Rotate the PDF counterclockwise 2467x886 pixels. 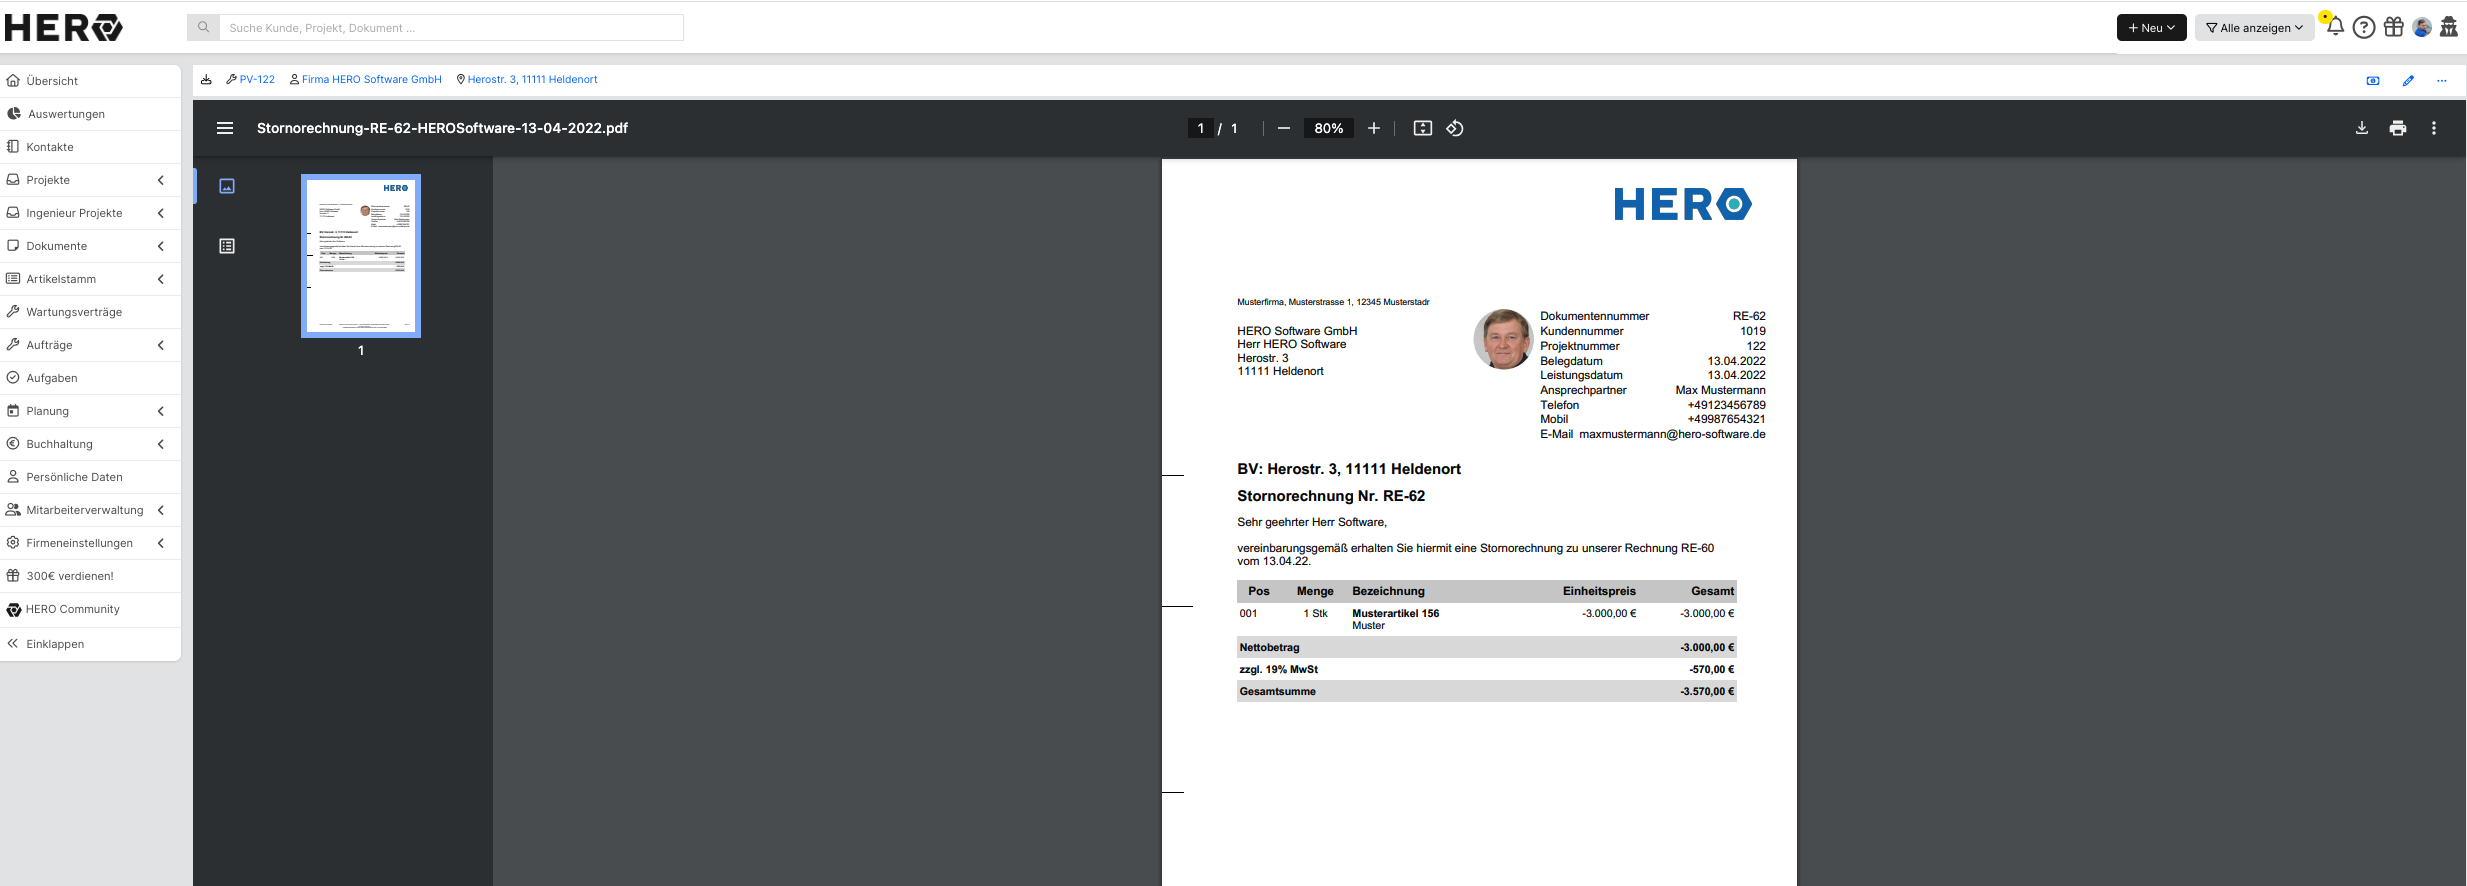(x=1455, y=128)
